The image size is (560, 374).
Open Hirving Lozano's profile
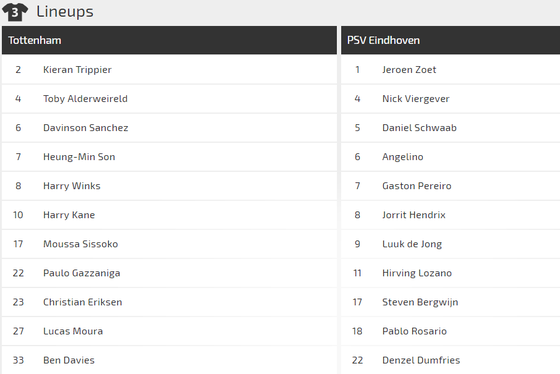pyautogui.click(x=417, y=273)
